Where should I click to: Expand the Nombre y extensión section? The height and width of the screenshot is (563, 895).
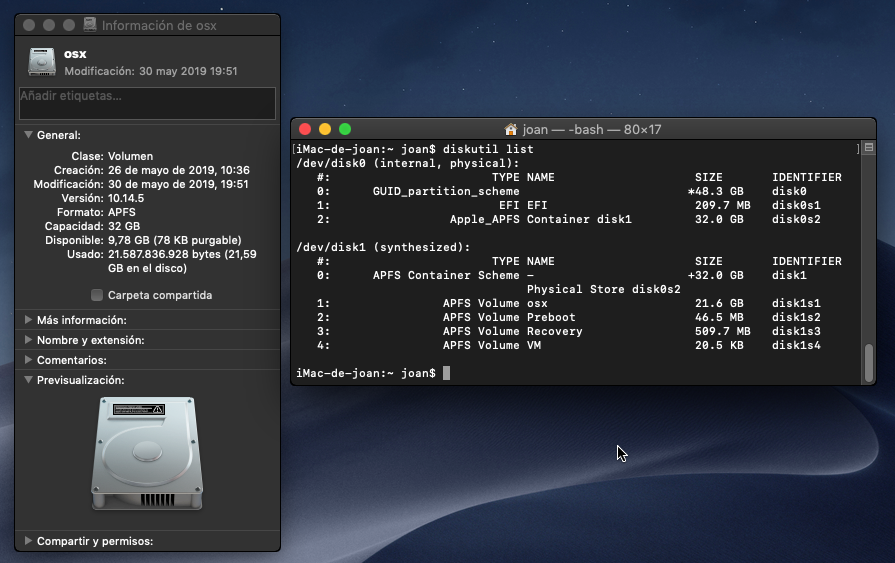coord(28,340)
